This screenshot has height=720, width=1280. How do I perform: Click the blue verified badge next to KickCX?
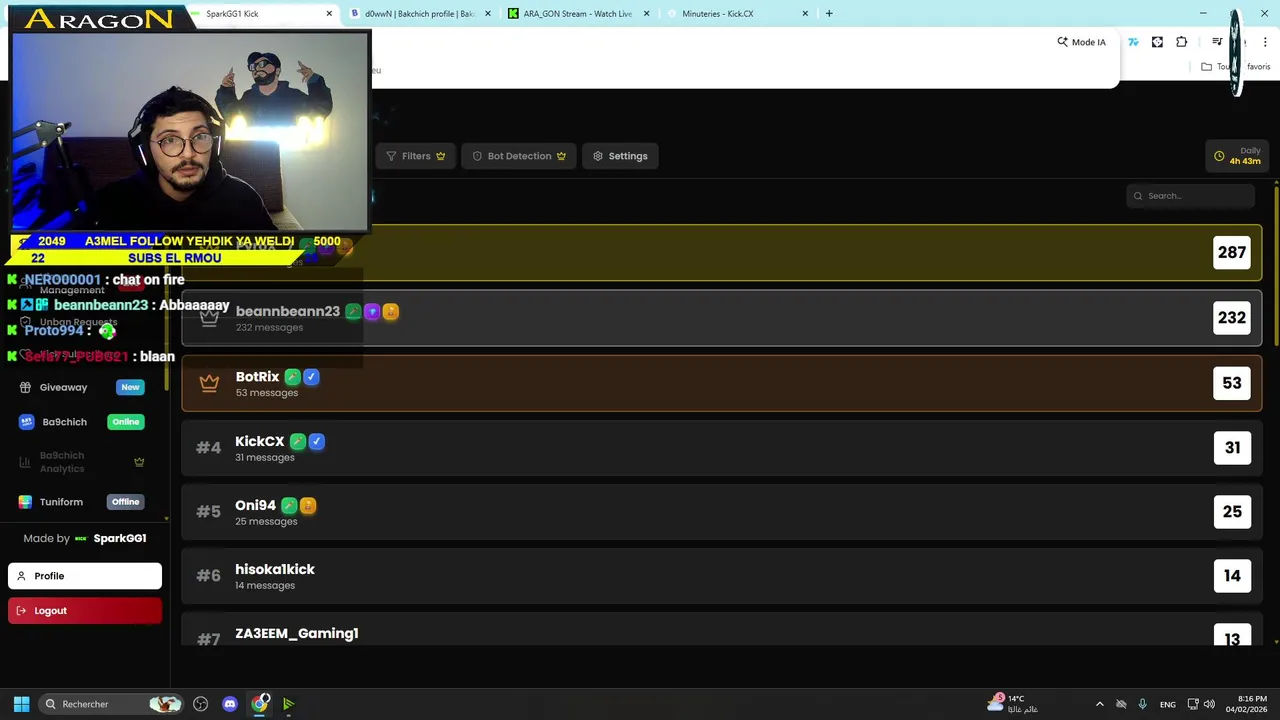pyautogui.click(x=316, y=441)
